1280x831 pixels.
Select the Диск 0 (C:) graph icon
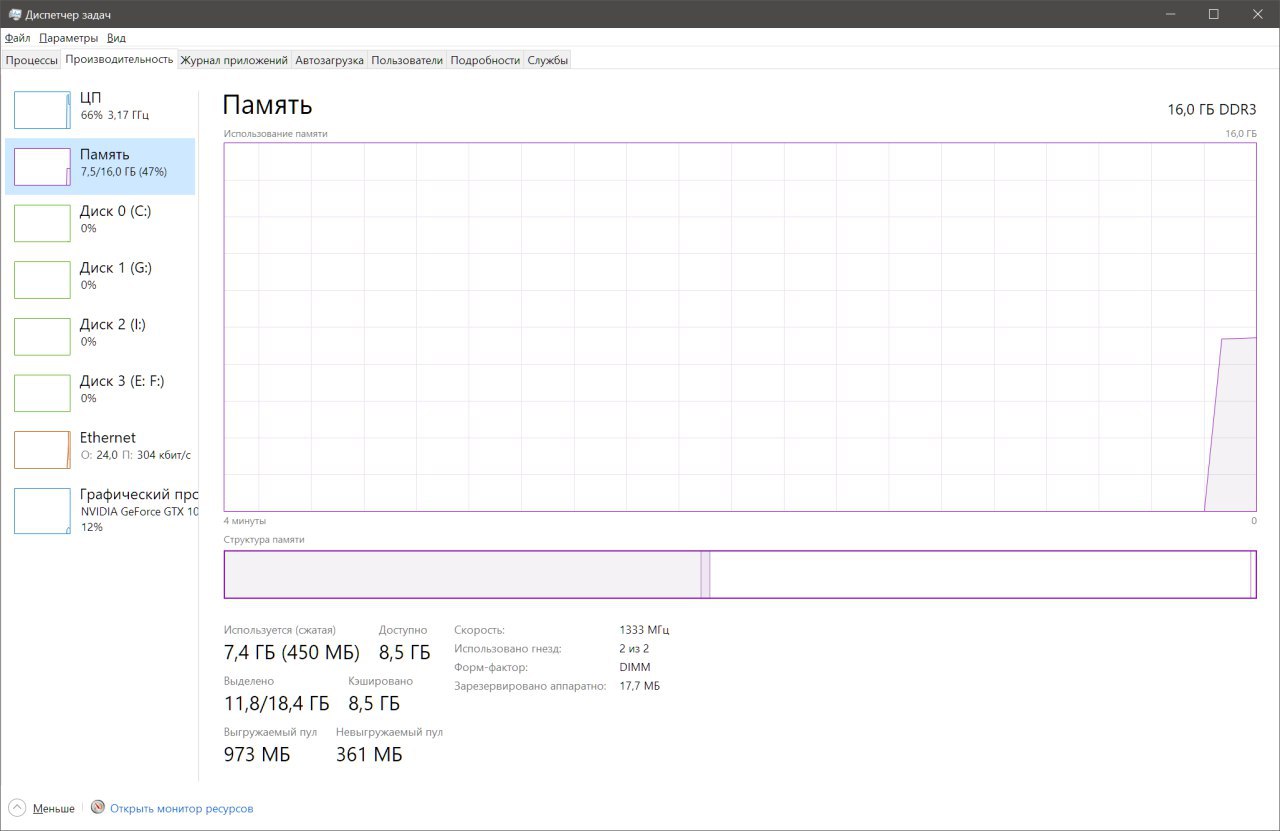(42, 223)
